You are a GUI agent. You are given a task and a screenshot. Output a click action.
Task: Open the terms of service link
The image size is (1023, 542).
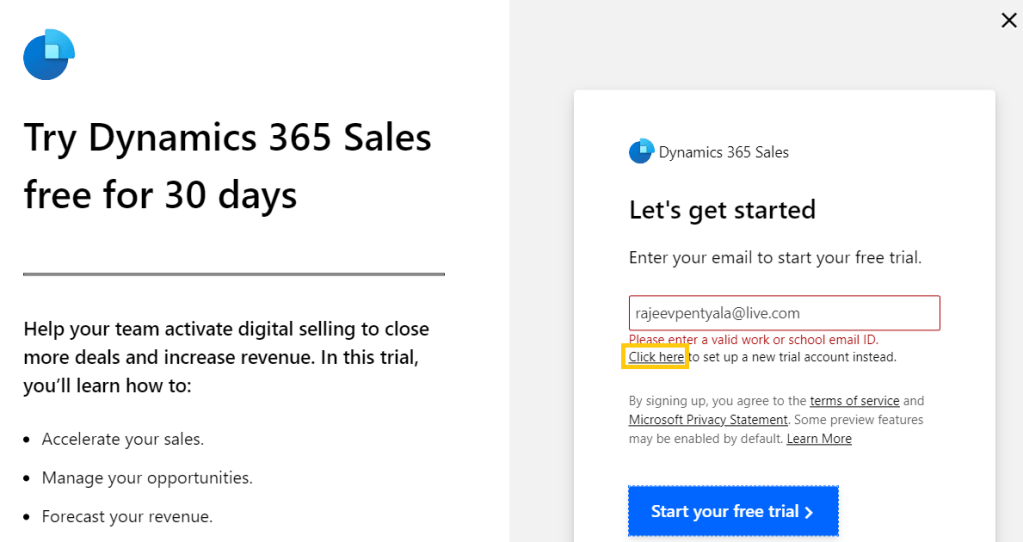tap(854, 401)
